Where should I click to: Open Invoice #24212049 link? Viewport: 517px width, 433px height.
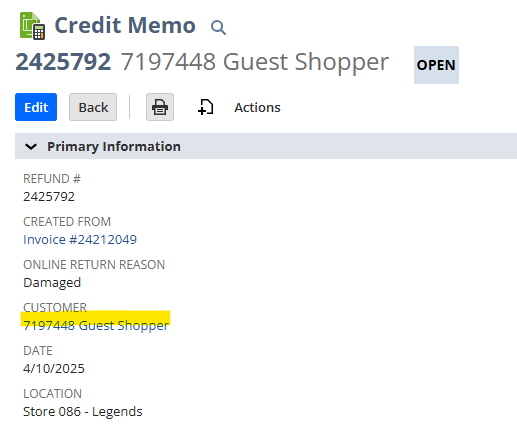pyautogui.click(x=80, y=239)
